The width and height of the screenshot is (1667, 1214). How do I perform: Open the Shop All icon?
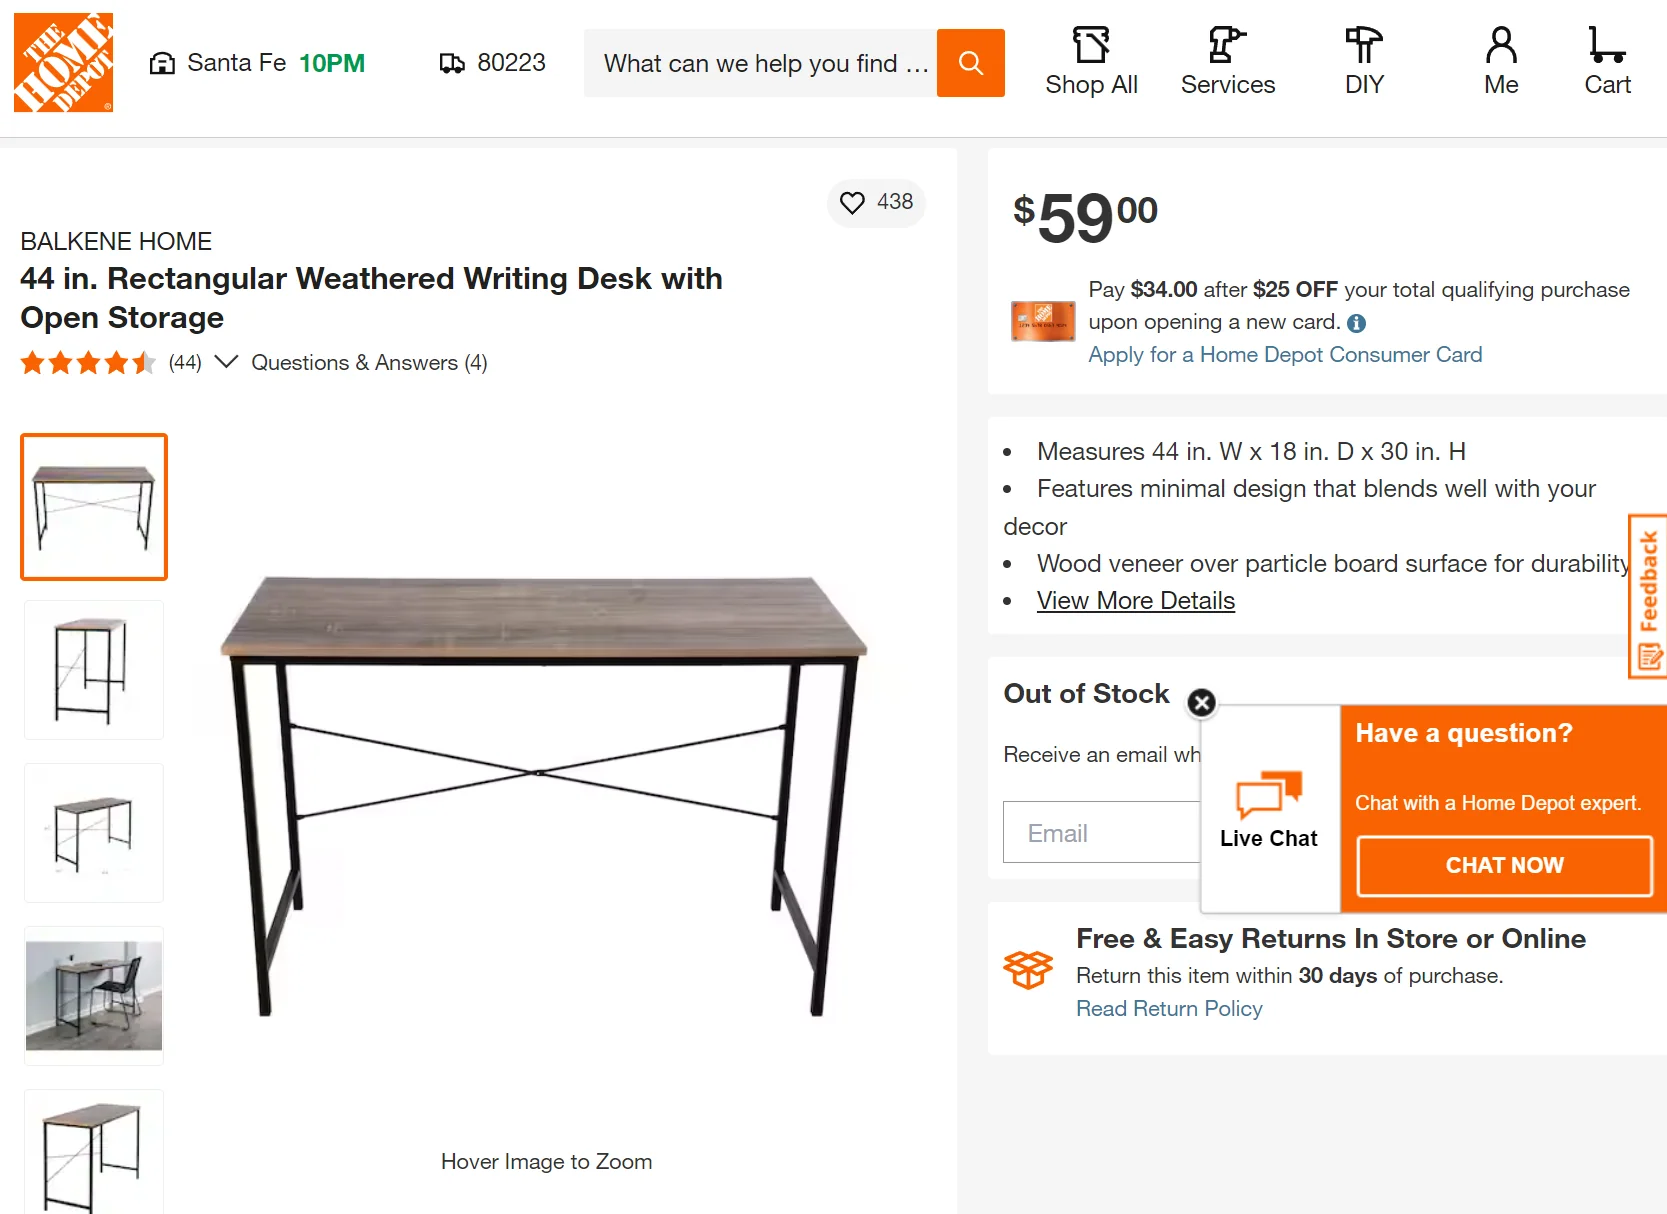coord(1091,45)
